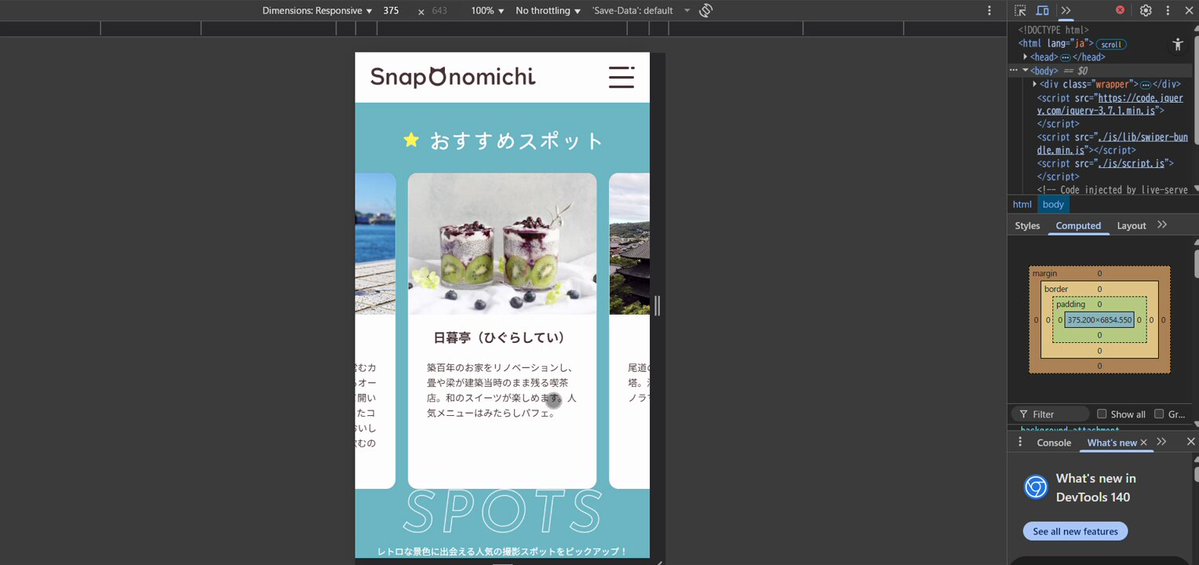This screenshot has width=1199, height=565.
Task: Toggle the Show all checkbox
Action: point(1102,414)
